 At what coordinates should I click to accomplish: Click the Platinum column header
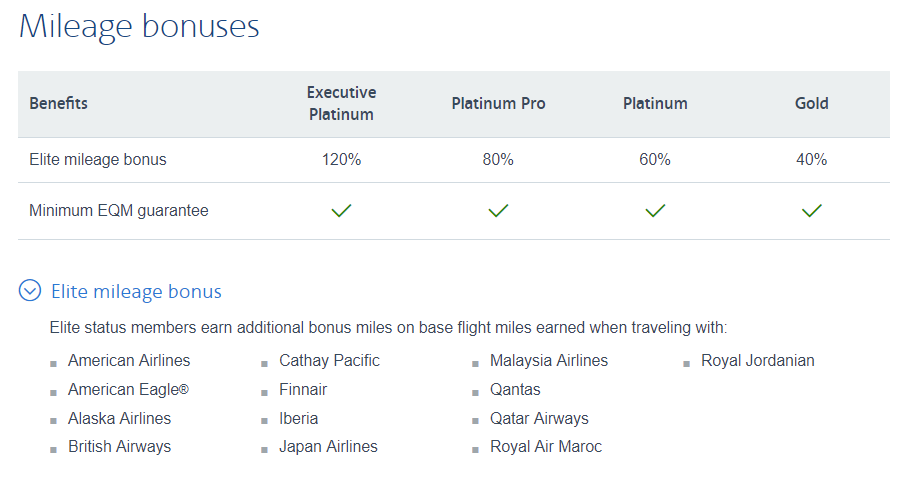coord(655,104)
